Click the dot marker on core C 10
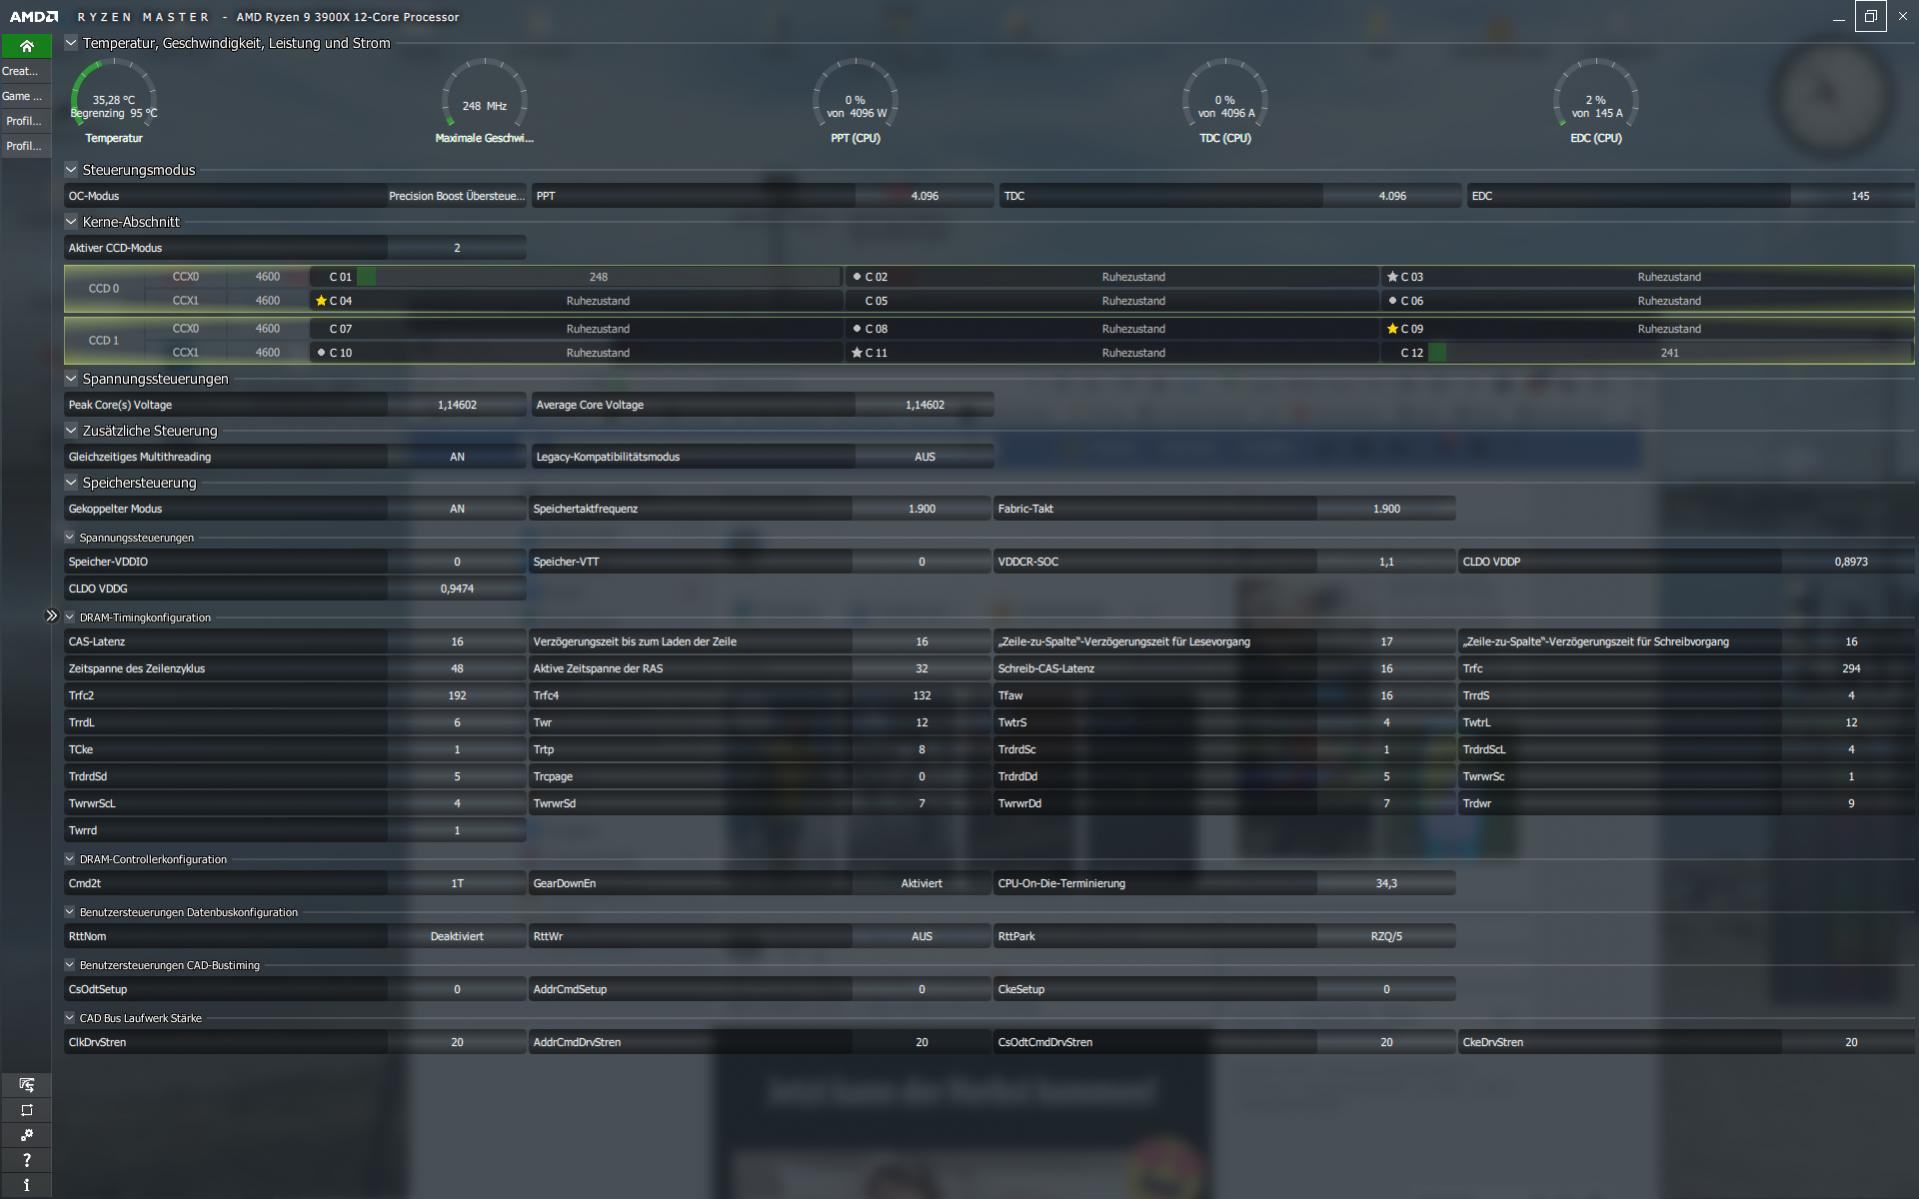Image resolution: width=1919 pixels, height=1199 pixels. (321, 352)
